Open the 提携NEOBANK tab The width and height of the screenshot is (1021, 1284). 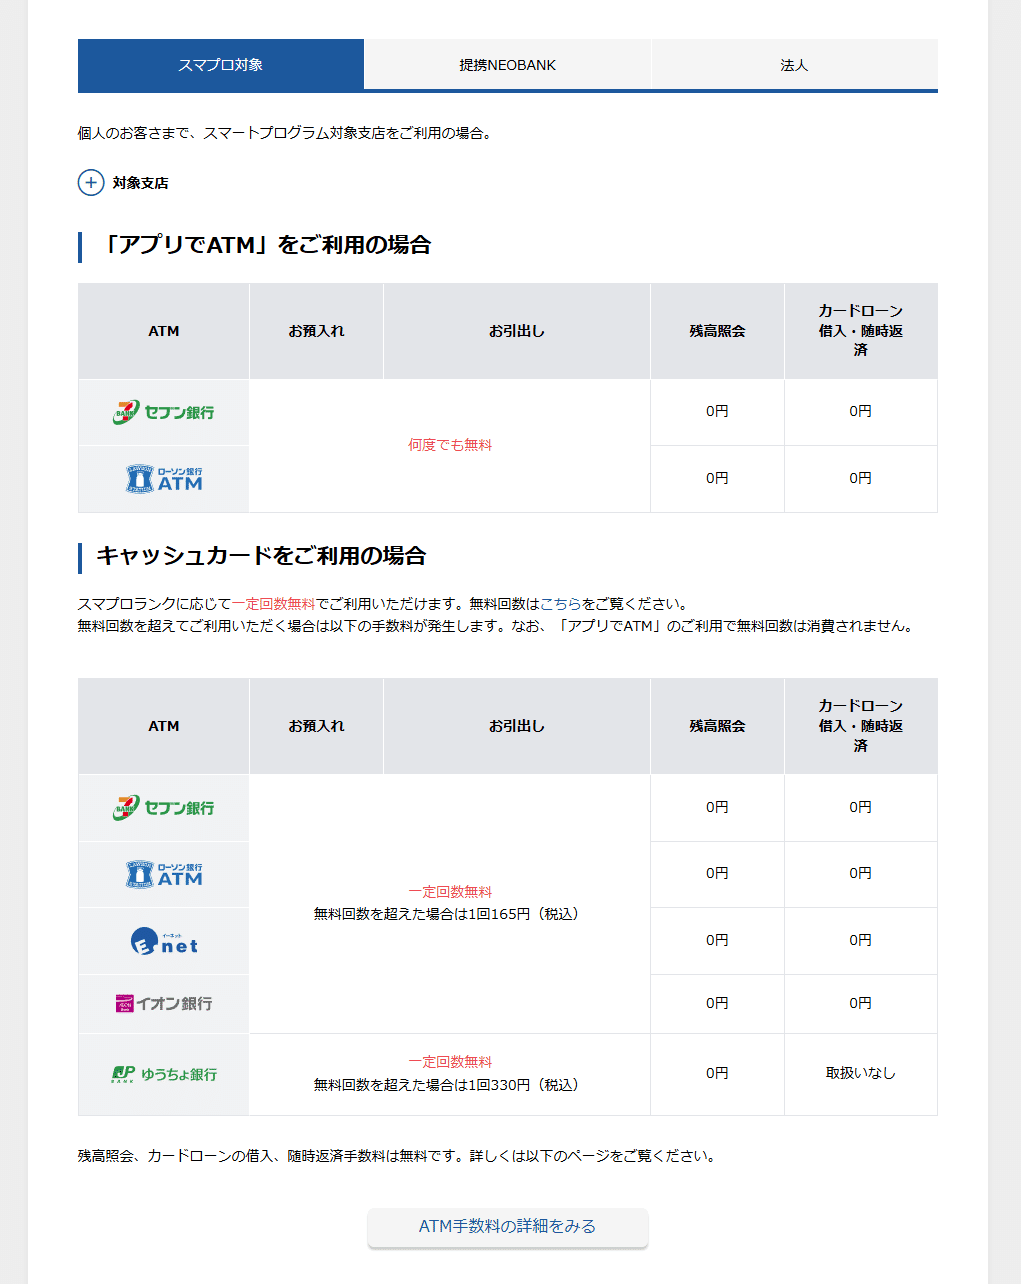[x=507, y=64]
